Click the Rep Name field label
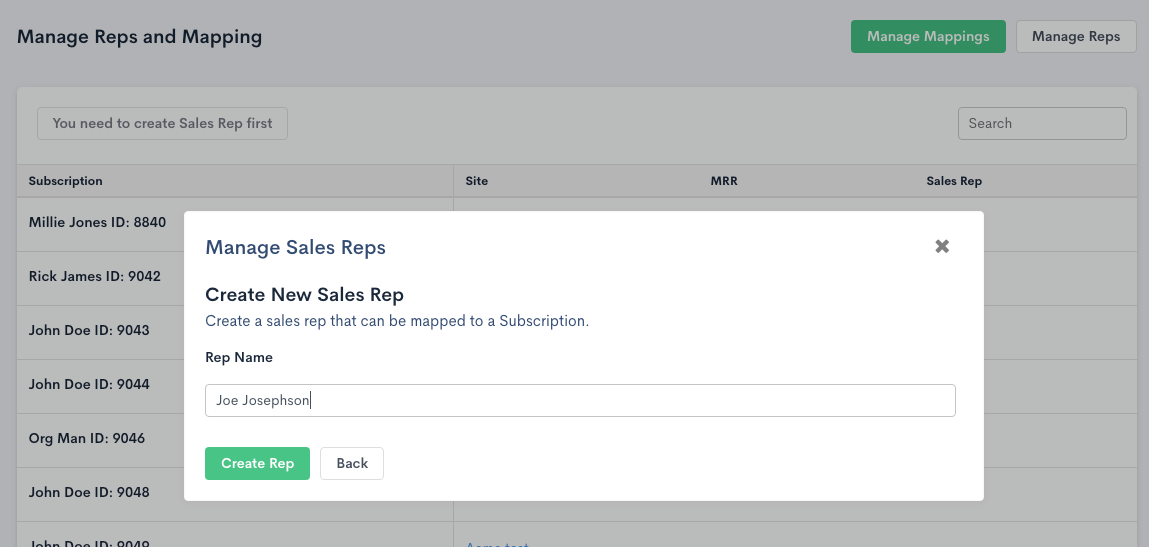This screenshot has height=547, width=1149. coord(239,357)
